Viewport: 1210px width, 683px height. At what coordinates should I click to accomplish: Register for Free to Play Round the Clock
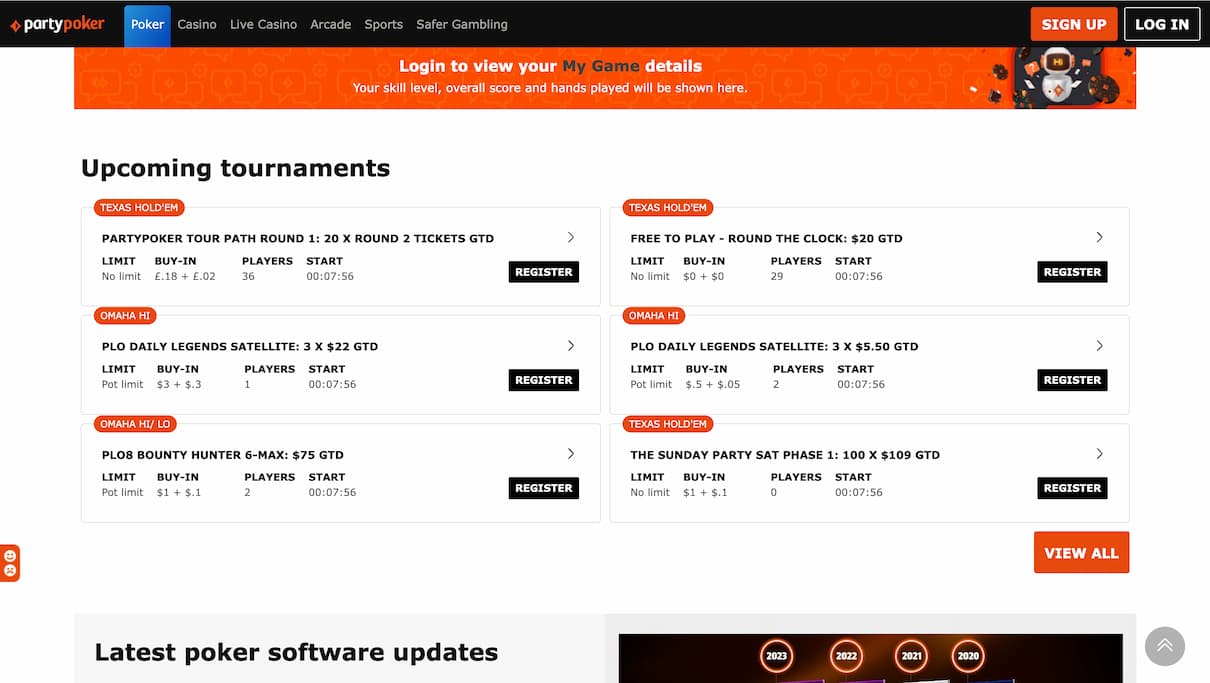[x=1072, y=272]
